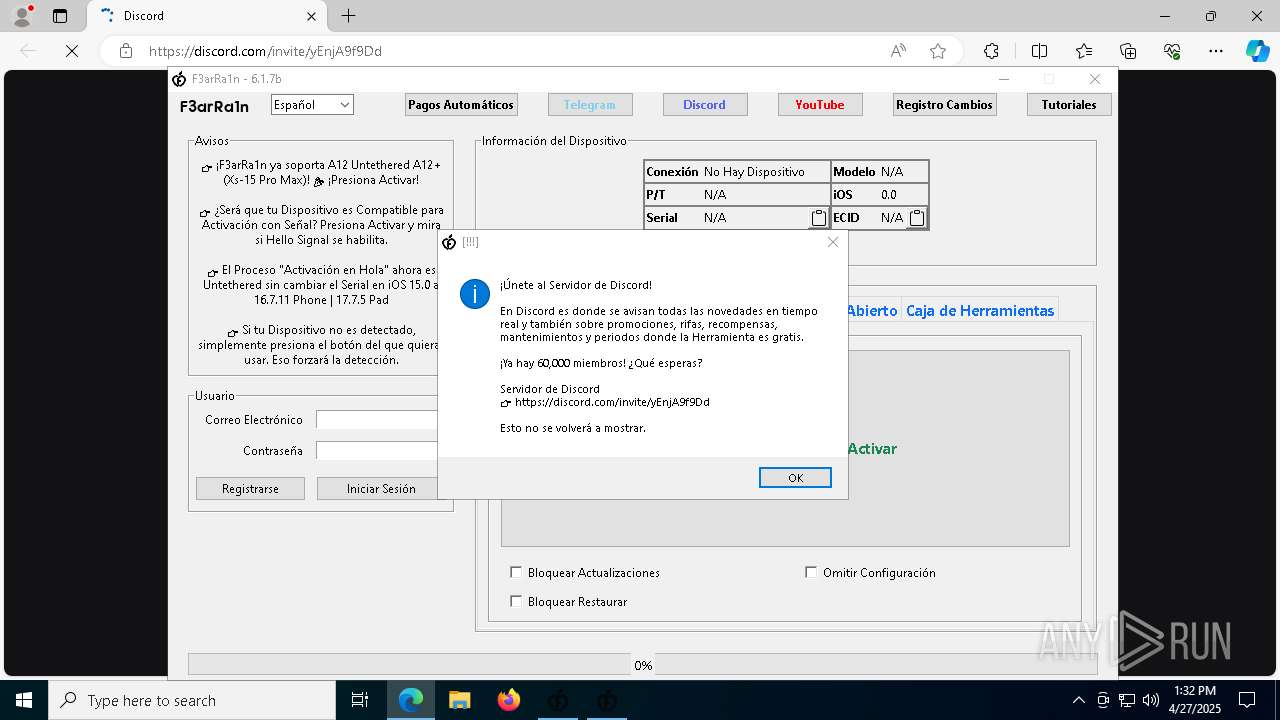The image size is (1280, 720).
Task: Open File Explorer from taskbar
Action: pyautogui.click(x=460, y=700)
